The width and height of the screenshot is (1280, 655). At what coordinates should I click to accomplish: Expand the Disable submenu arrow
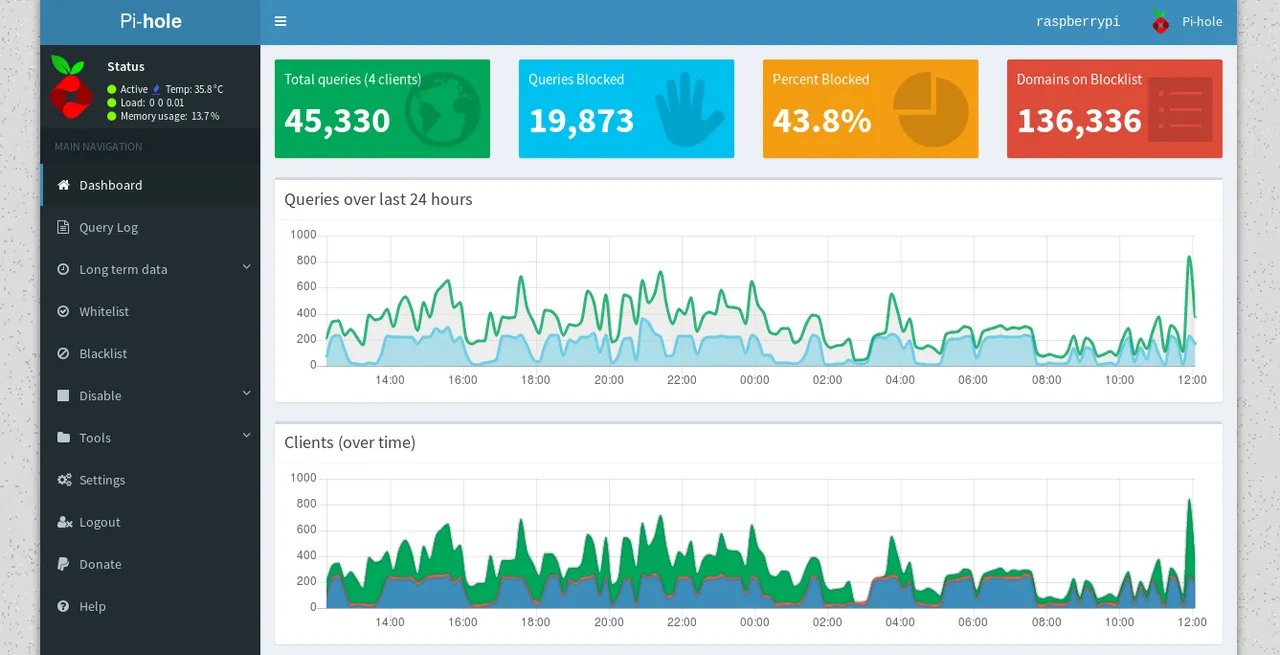pyautogui.click(x=247, y=394)
